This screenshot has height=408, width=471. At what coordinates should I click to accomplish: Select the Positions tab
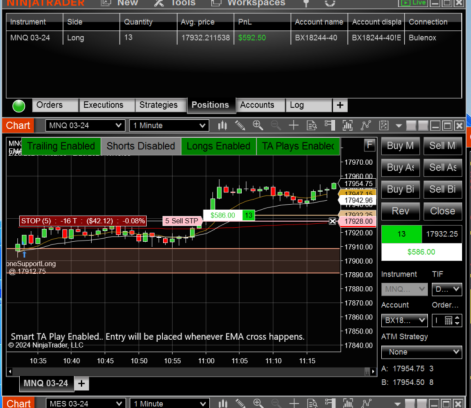tap(212, 105)
